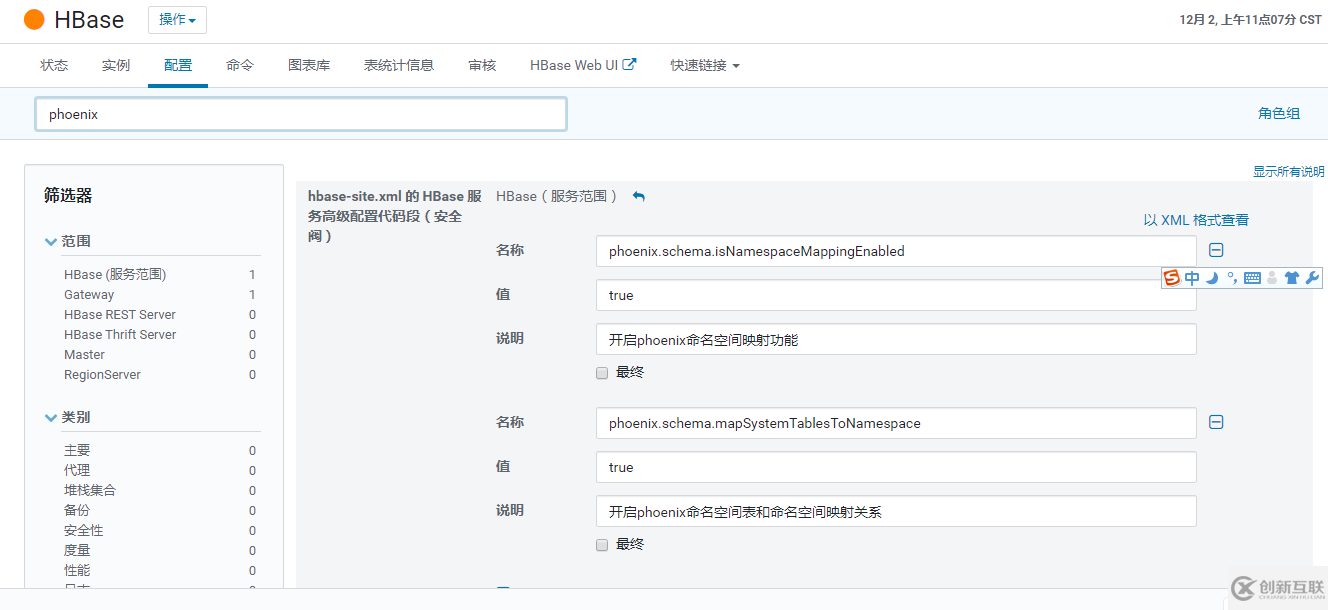Click the user account icon on IME bar

1272,278
